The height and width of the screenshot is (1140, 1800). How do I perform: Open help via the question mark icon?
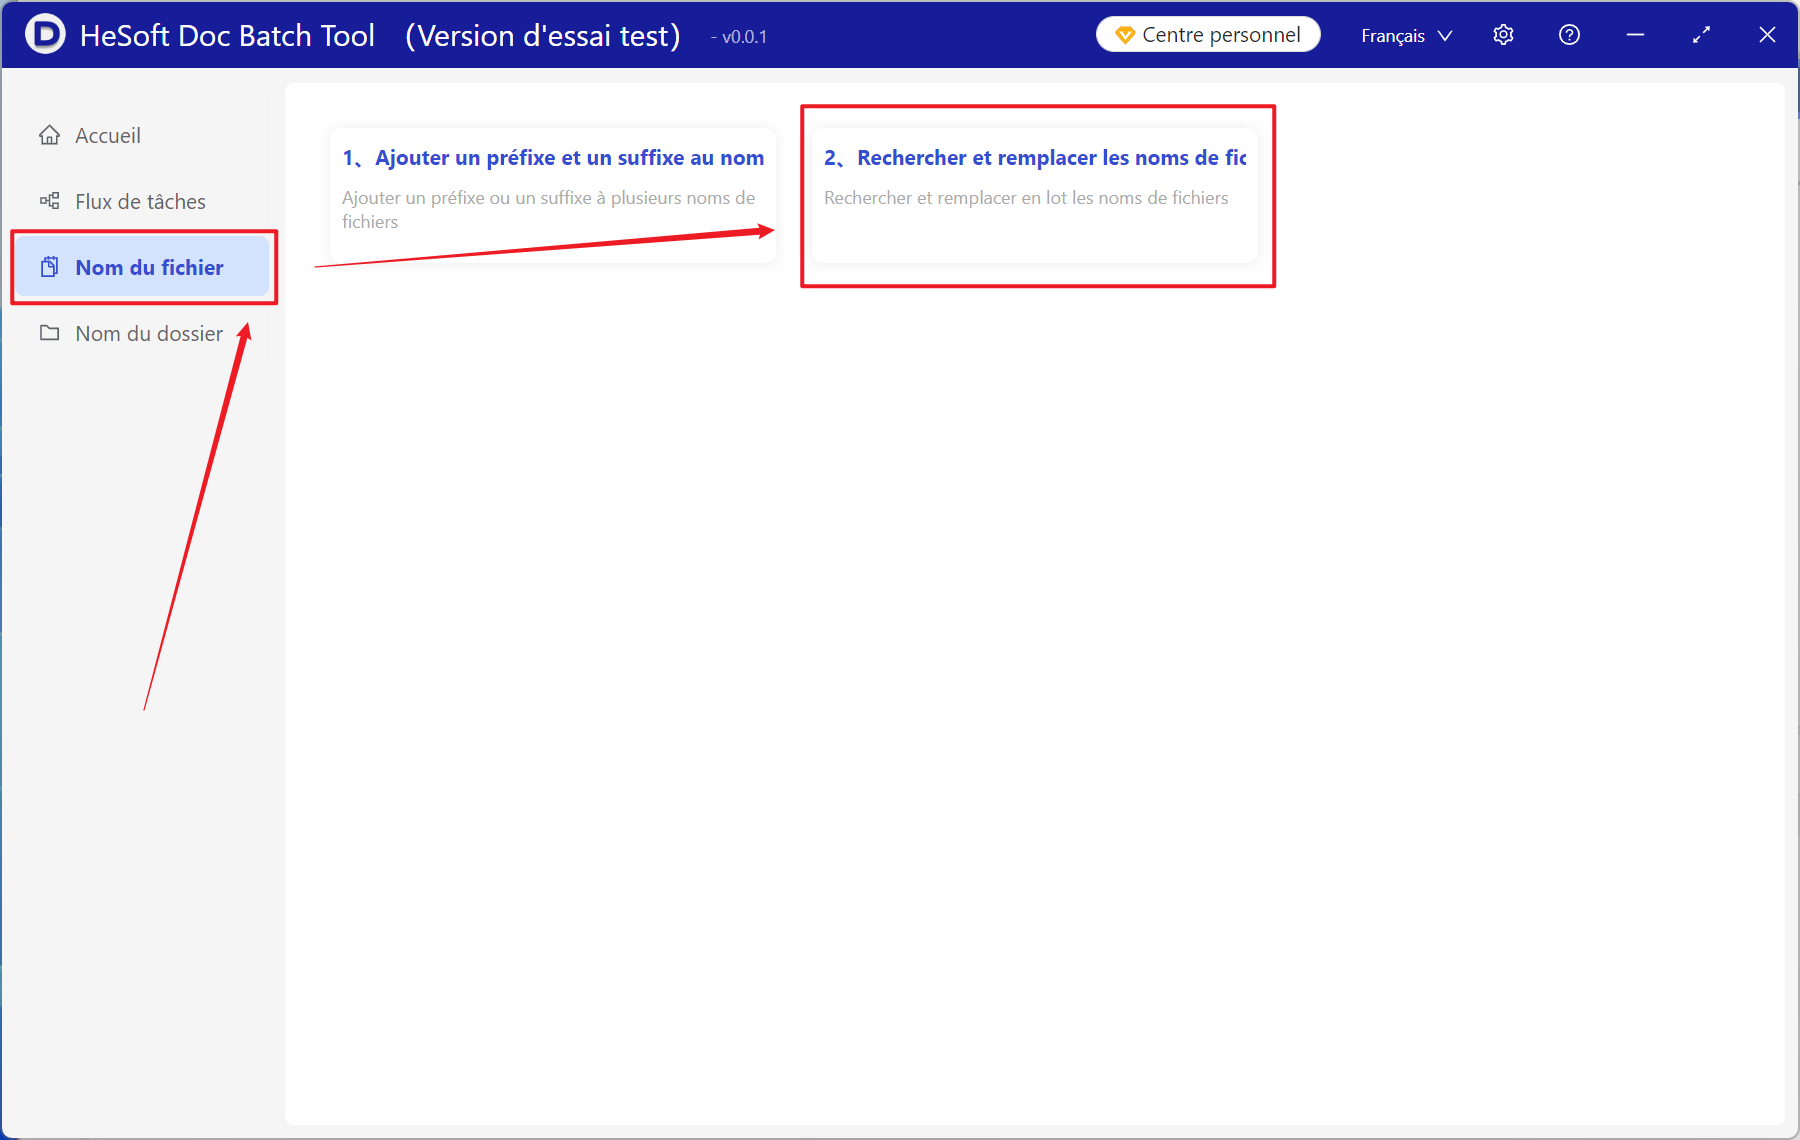tap(1569, 35)
